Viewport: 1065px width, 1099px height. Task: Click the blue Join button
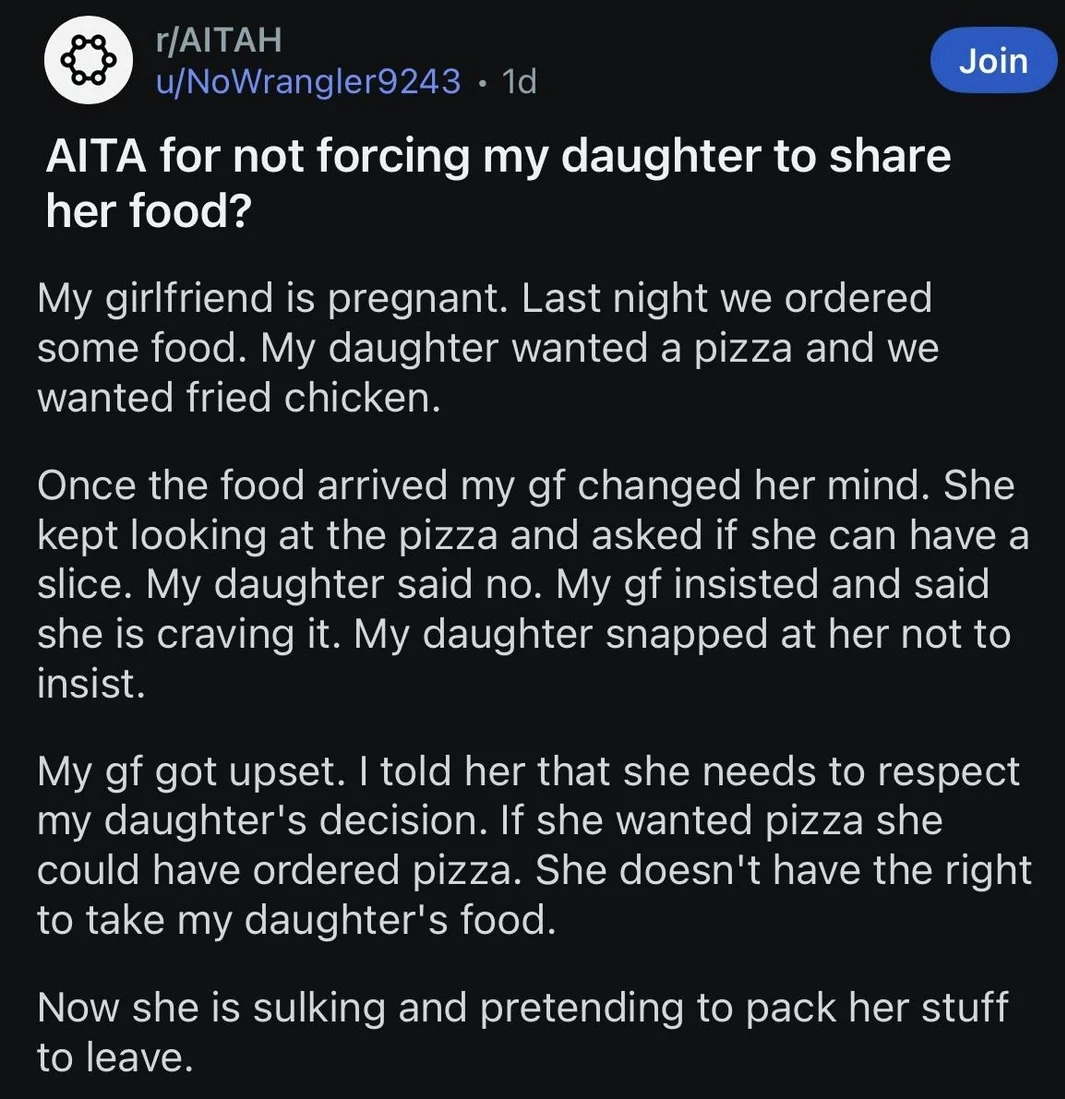click(x=993, y=60)
